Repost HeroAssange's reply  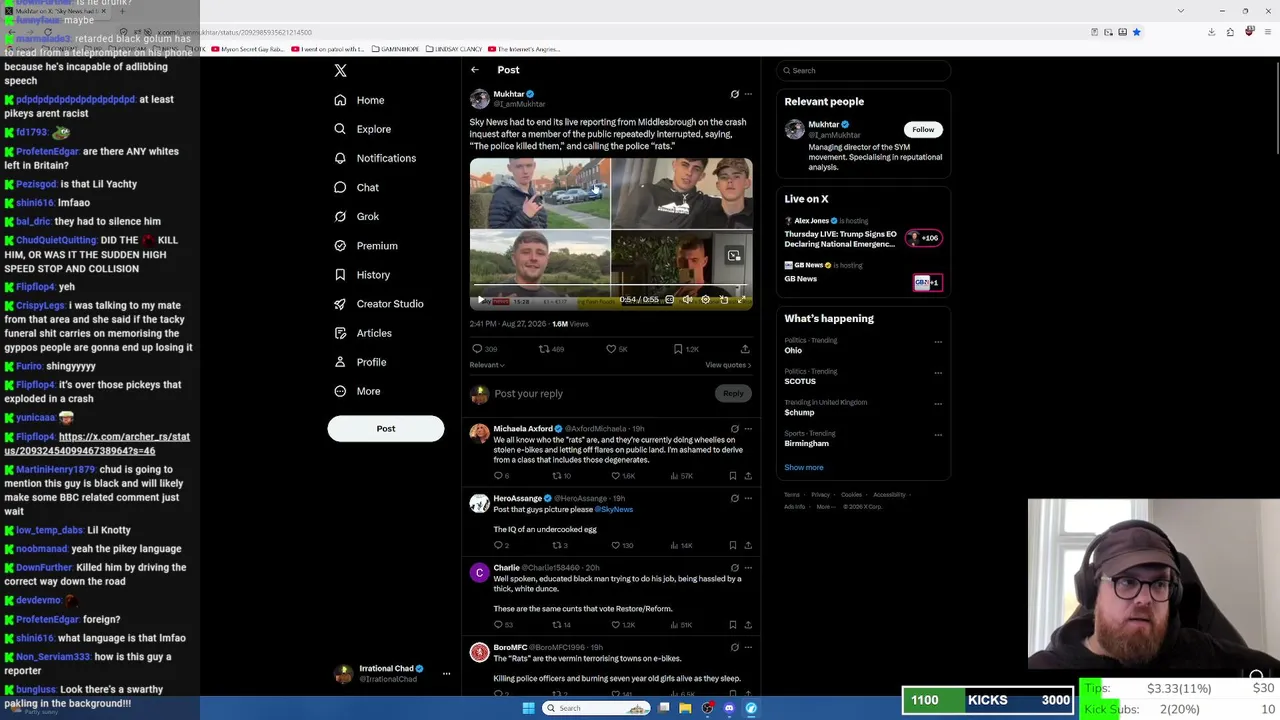pos(557,545)
